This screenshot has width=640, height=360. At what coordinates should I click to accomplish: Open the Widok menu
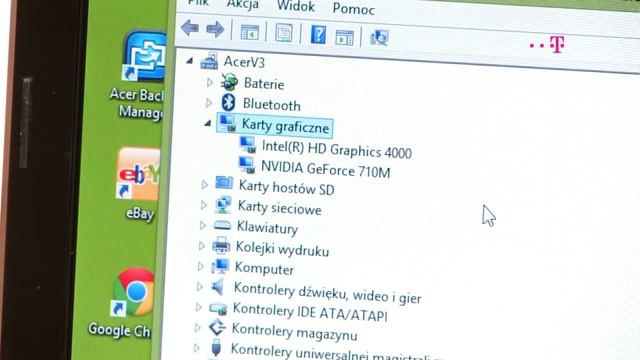tap(296, 6)
